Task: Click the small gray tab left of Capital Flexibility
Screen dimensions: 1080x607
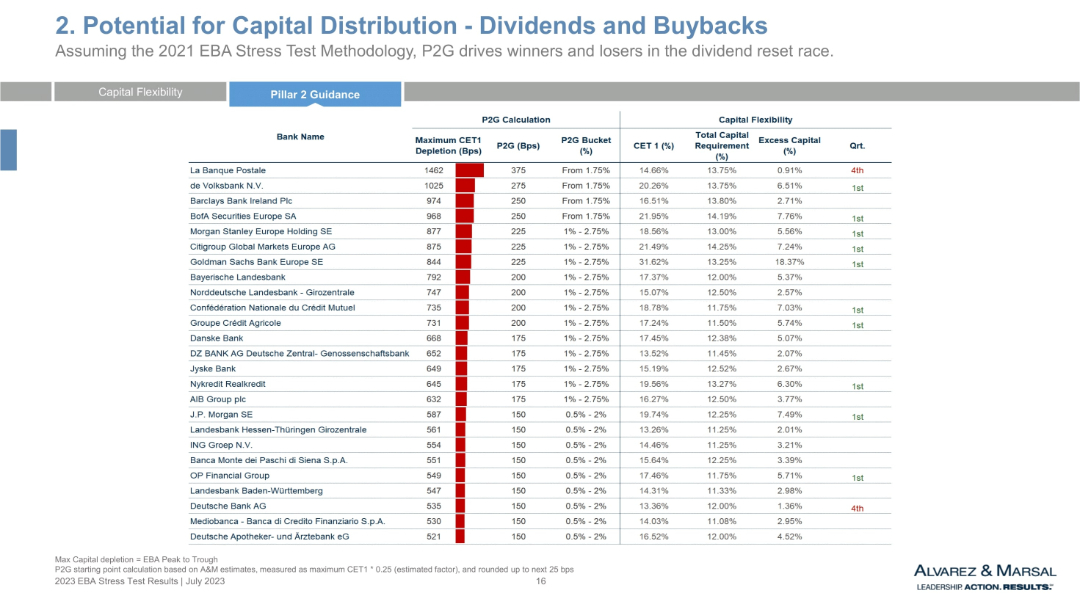Action: pyautogui.click(x=25, y=92)
